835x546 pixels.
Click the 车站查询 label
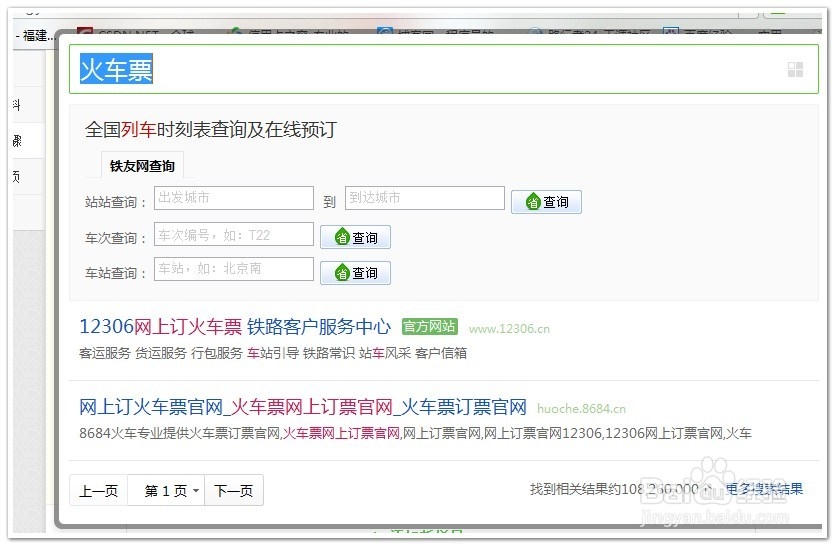pos(116,273)
